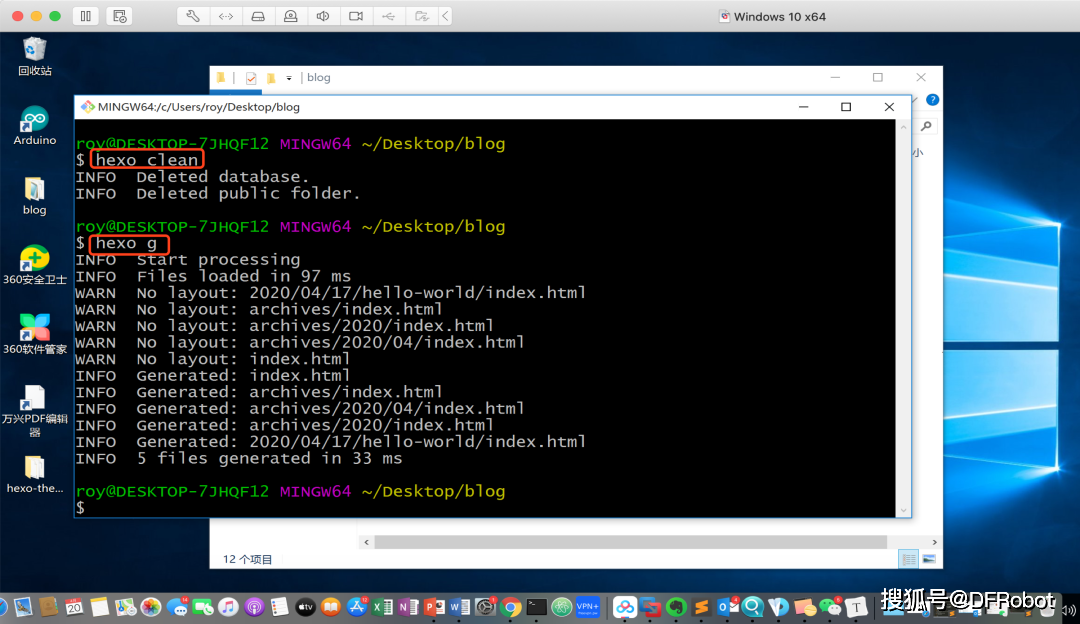
Task: Open Explorer help question mark icon
Action: (x=933, y=100)
